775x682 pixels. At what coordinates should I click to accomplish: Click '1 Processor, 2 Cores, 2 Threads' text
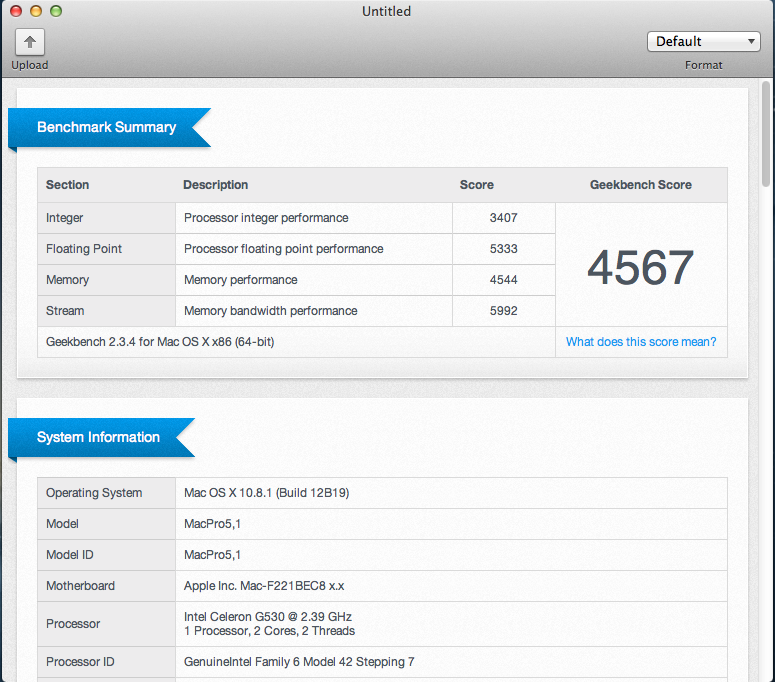269,631
